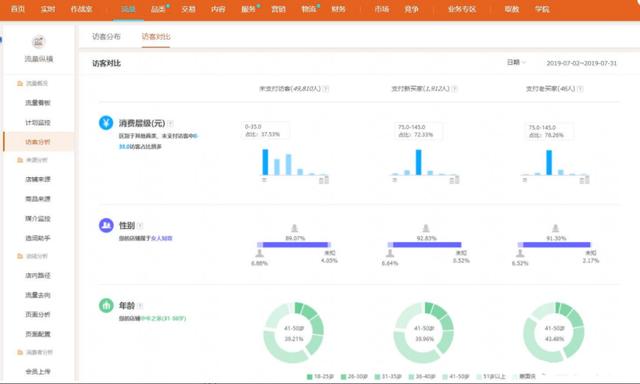Click info icon next to 性别
The height and width of the screenshot is (384, 640).
(x=140, y=225)
